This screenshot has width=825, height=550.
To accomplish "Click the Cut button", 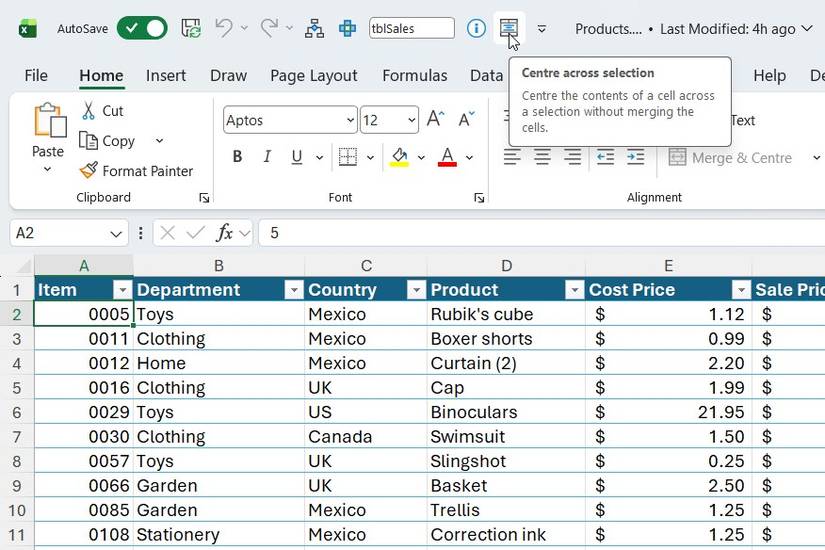I will [x=103, y=111].
